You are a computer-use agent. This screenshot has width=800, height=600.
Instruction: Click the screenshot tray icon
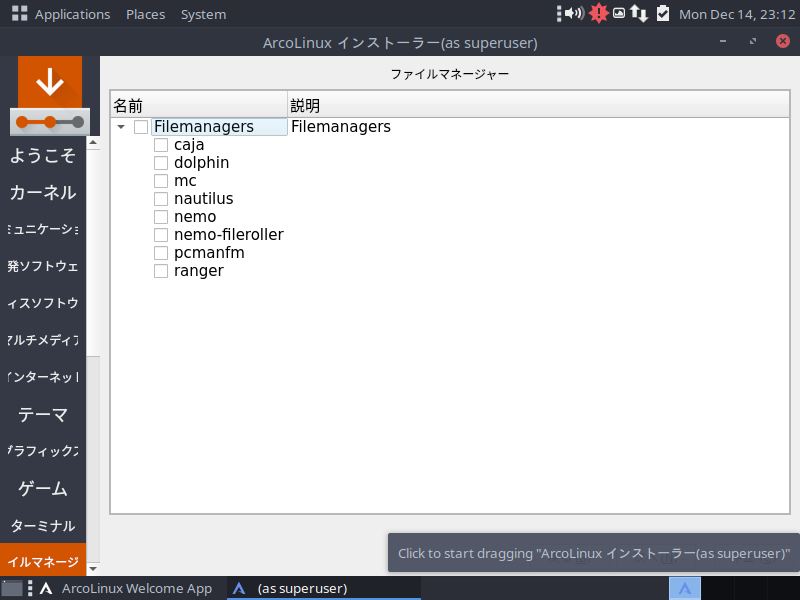619,13
